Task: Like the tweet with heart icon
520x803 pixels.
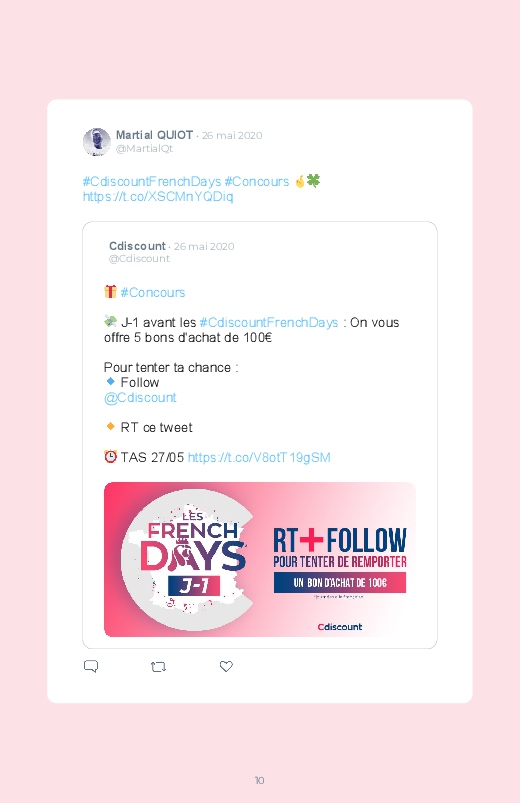Action: pyautogui.click(x=226, y=666)
